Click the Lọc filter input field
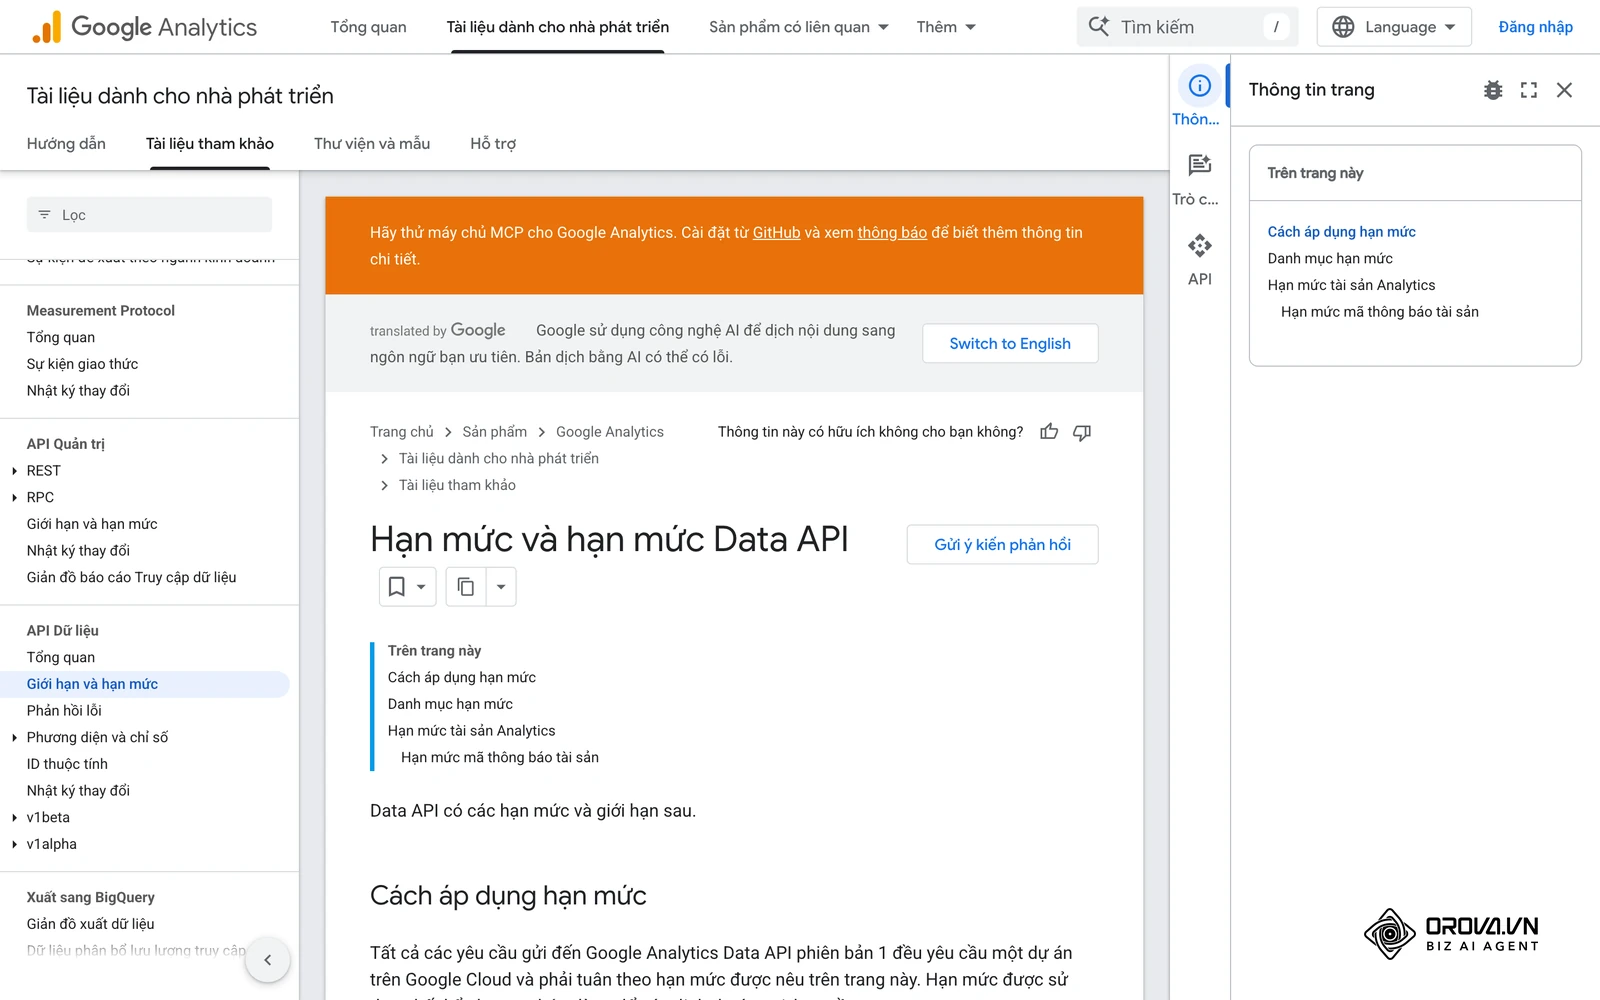The image size is (1600, 1000). click(x=149, y=215)
